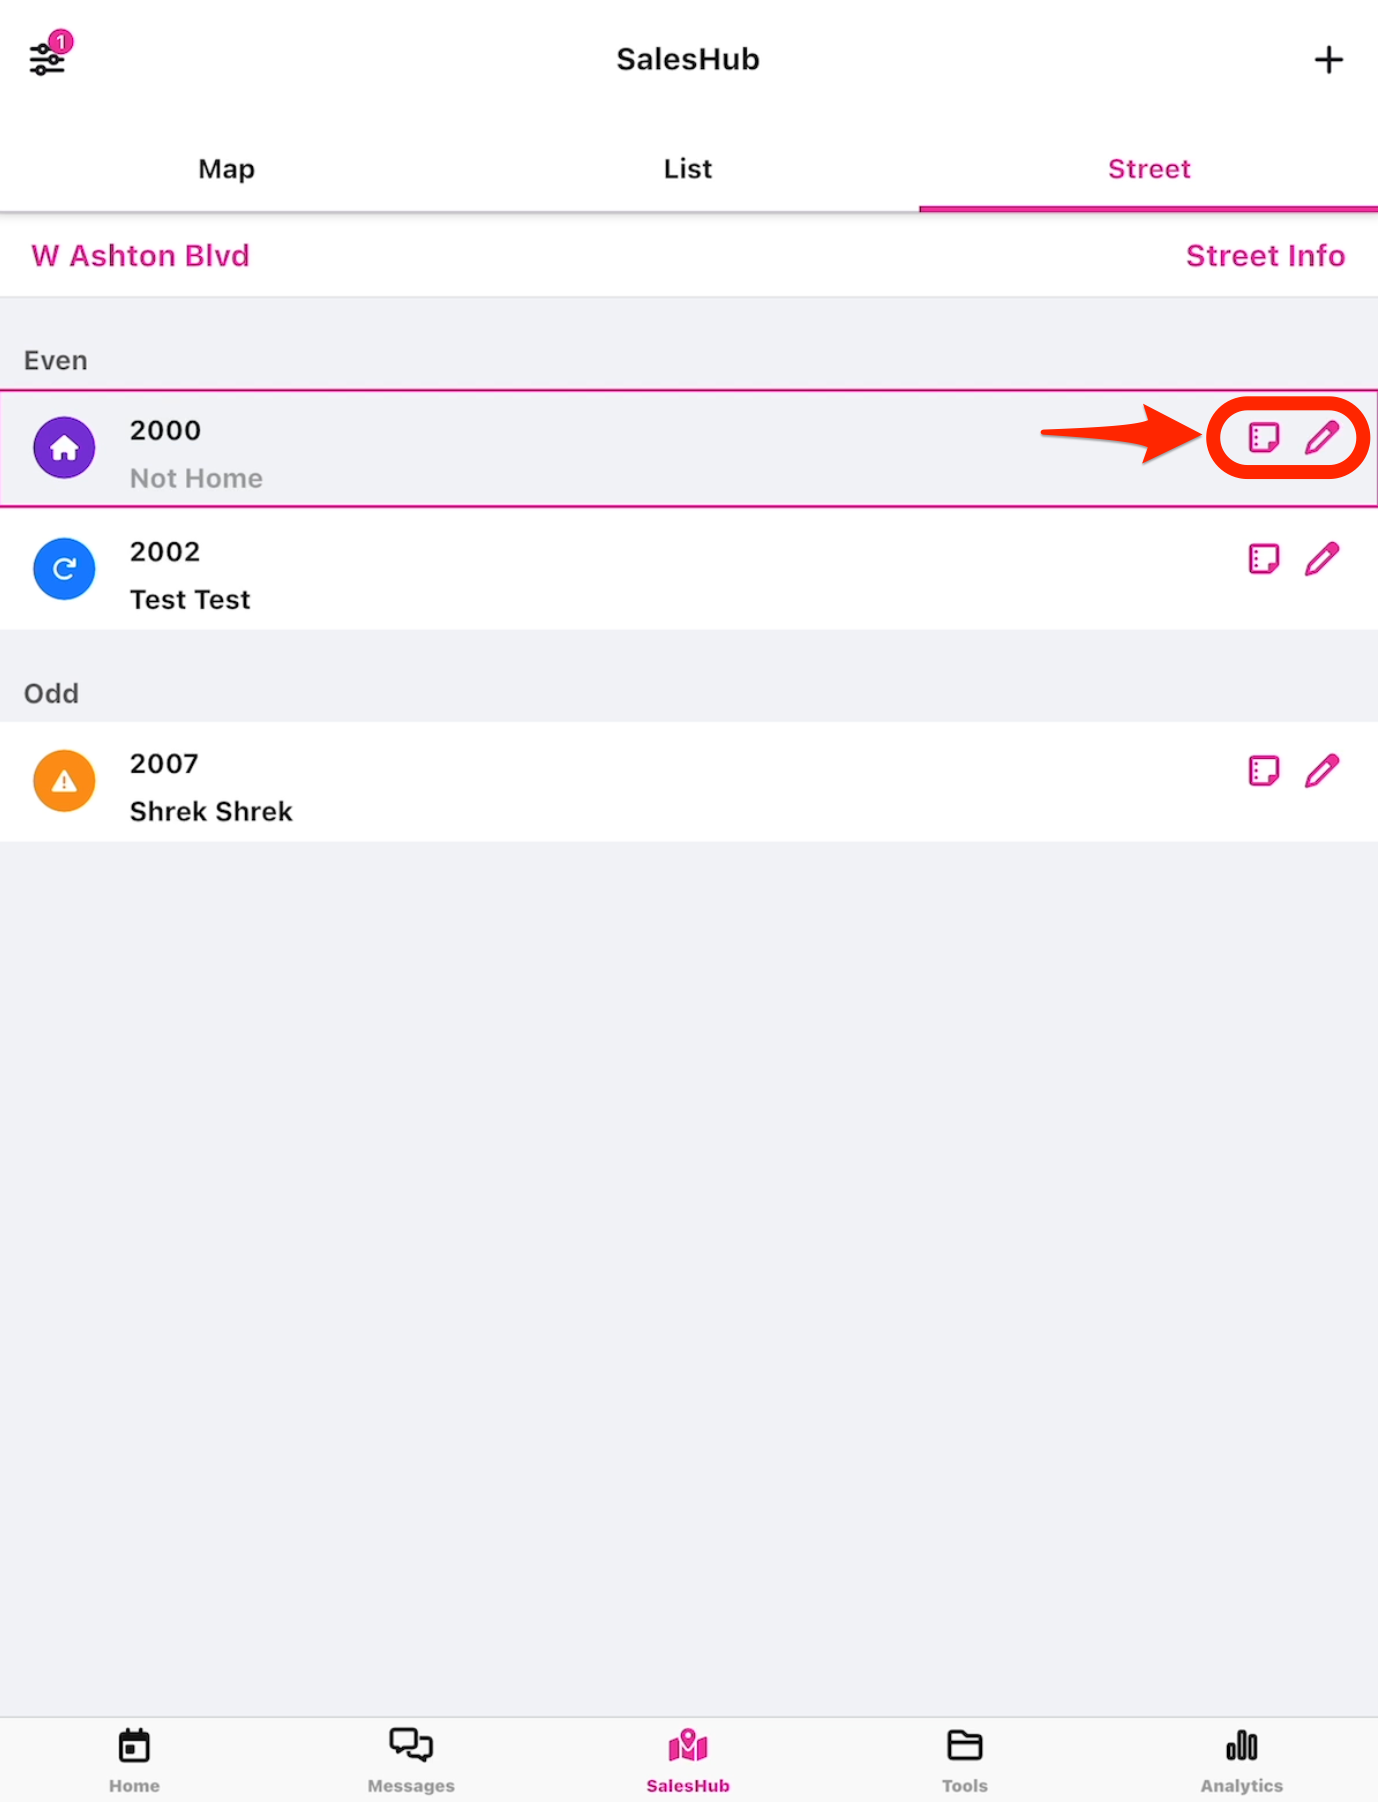Go to Home in bottom navigation
Image resolution: width=1378 pixels, height=1802 pixels.
pyautogui.click(x=134, y=1760)
